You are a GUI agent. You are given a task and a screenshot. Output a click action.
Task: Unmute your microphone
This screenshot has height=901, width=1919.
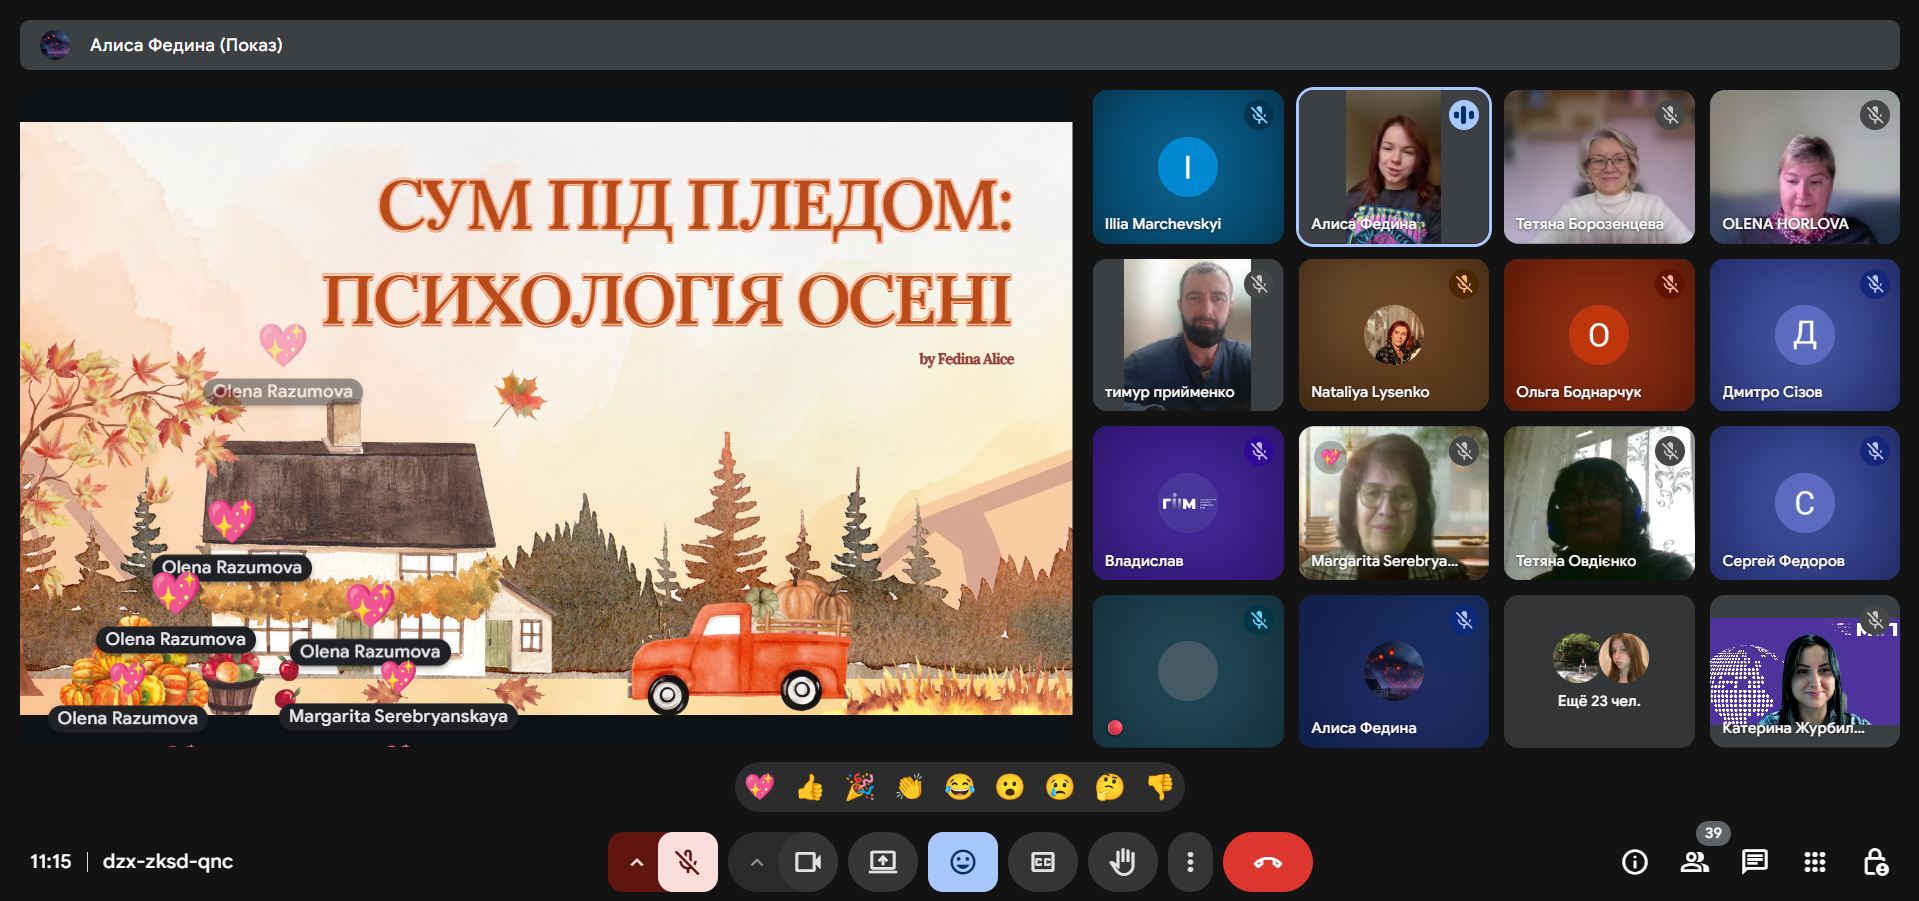[687, 861]
